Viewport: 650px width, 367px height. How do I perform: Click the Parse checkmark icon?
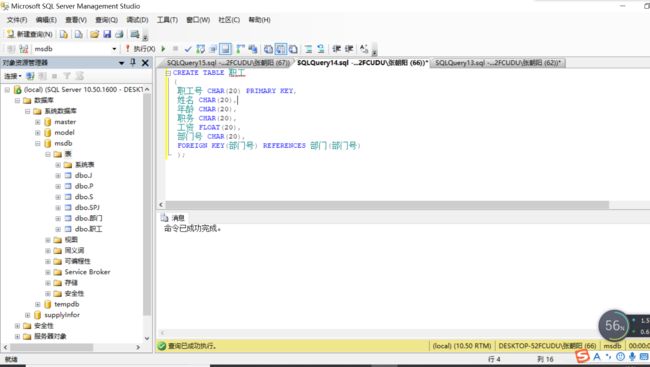(x=188, y=49)
